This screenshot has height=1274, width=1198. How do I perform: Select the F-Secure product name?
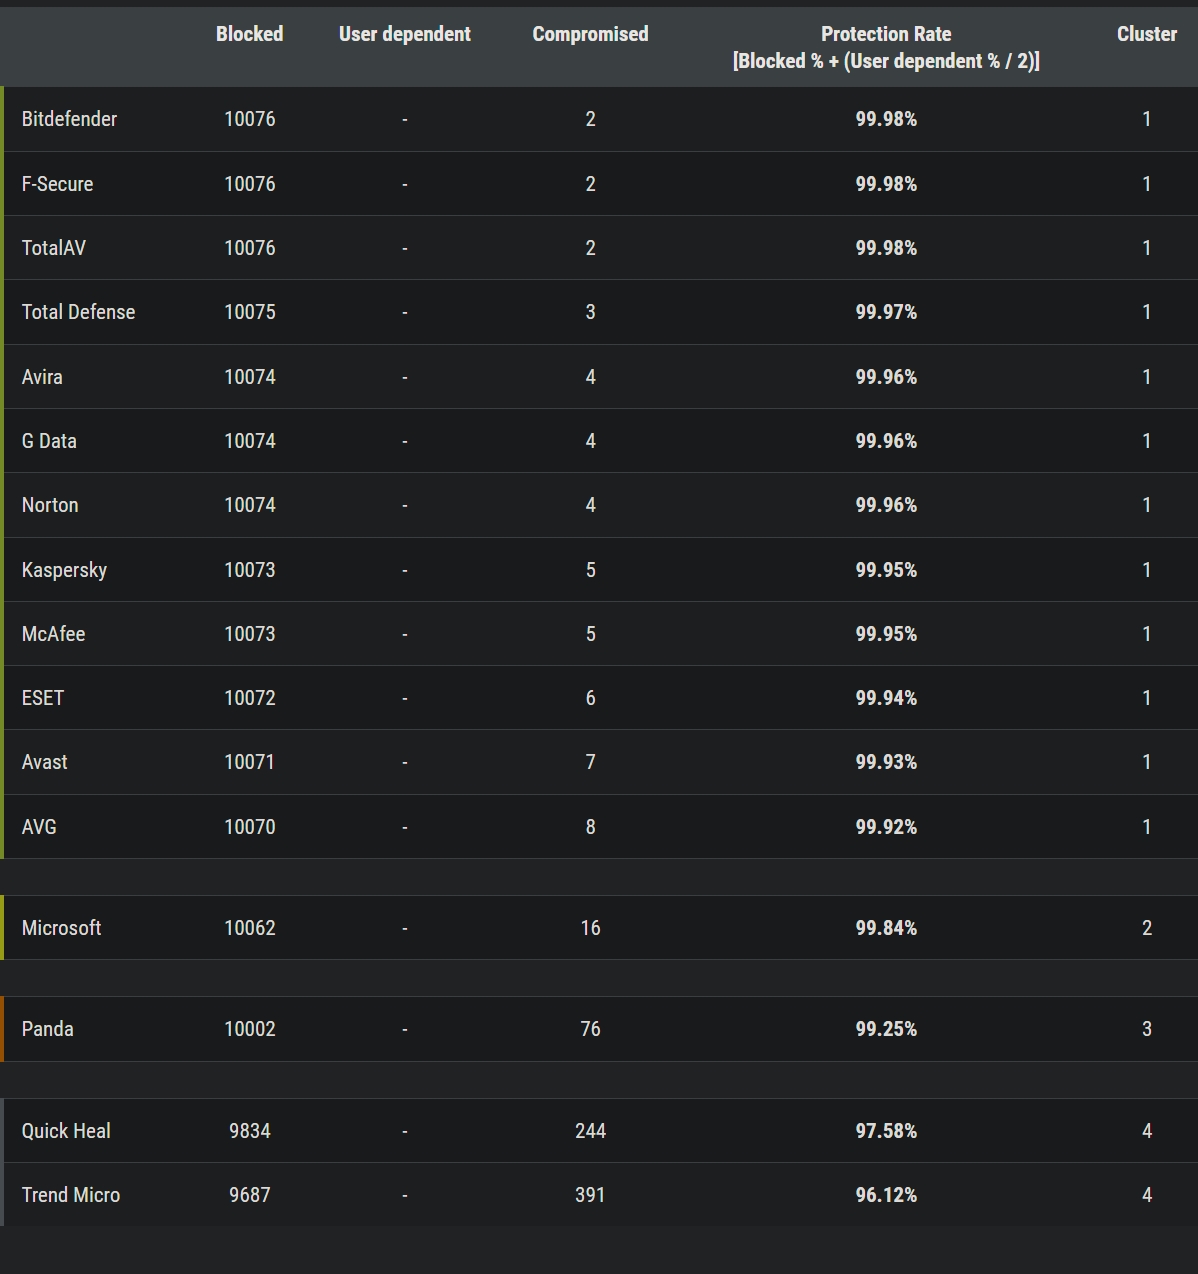[x=57, y=184]
